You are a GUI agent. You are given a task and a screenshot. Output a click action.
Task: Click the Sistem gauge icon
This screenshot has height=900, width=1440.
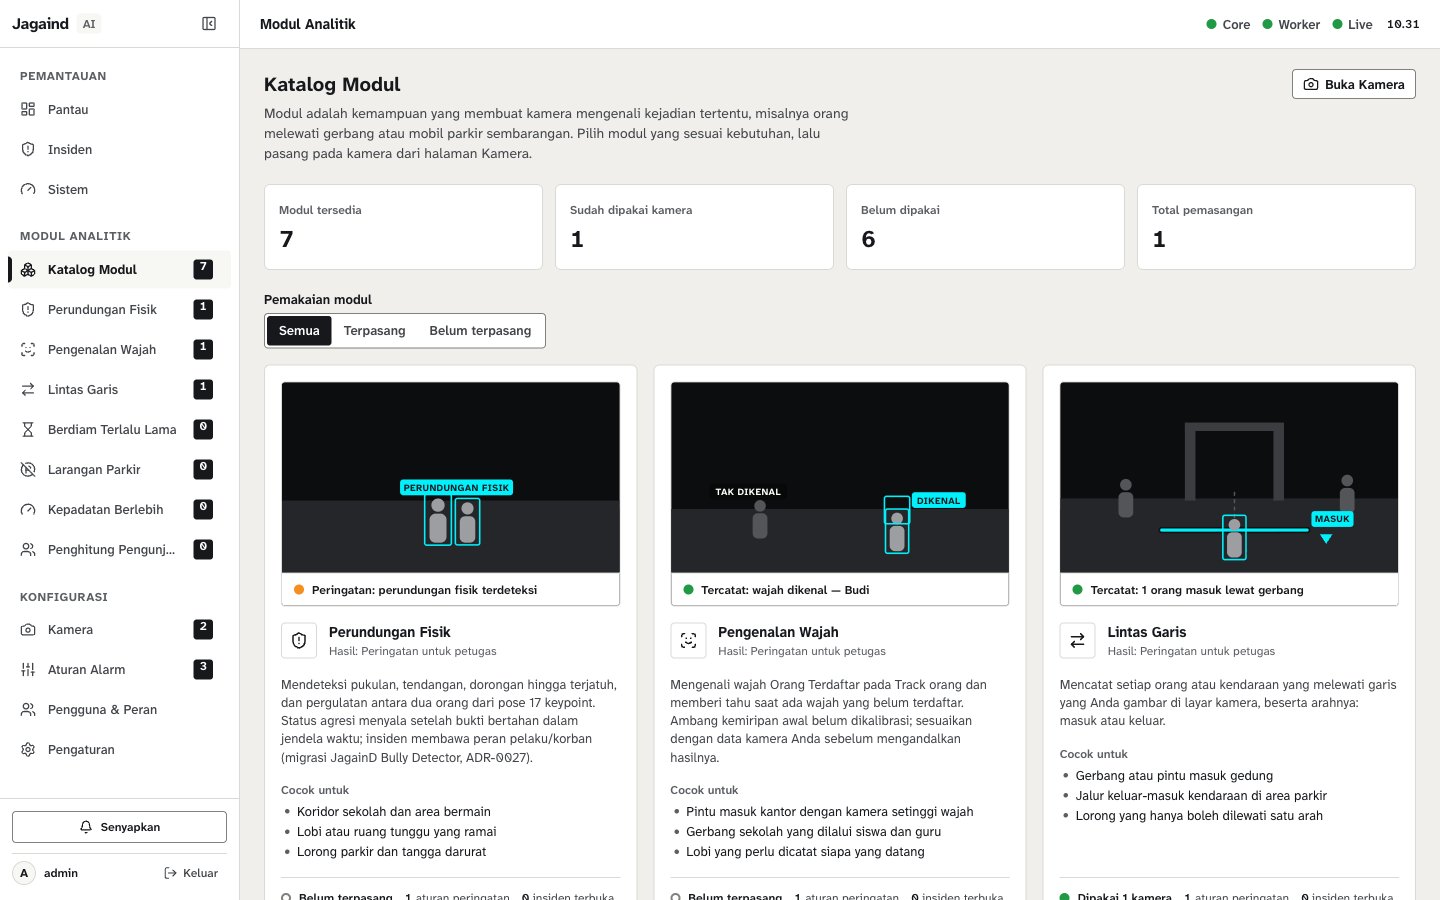tap(28, 190)
